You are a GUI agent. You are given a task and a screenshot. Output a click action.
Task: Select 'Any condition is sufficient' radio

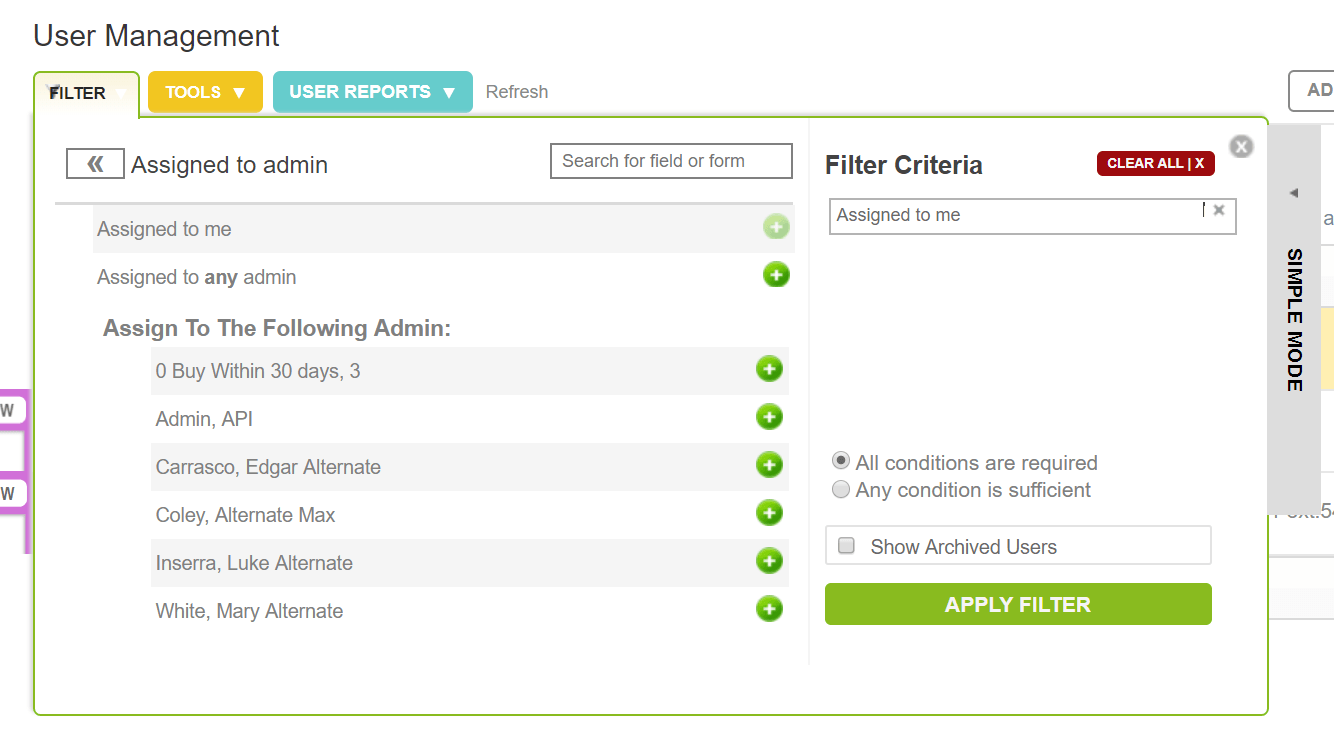841,490
